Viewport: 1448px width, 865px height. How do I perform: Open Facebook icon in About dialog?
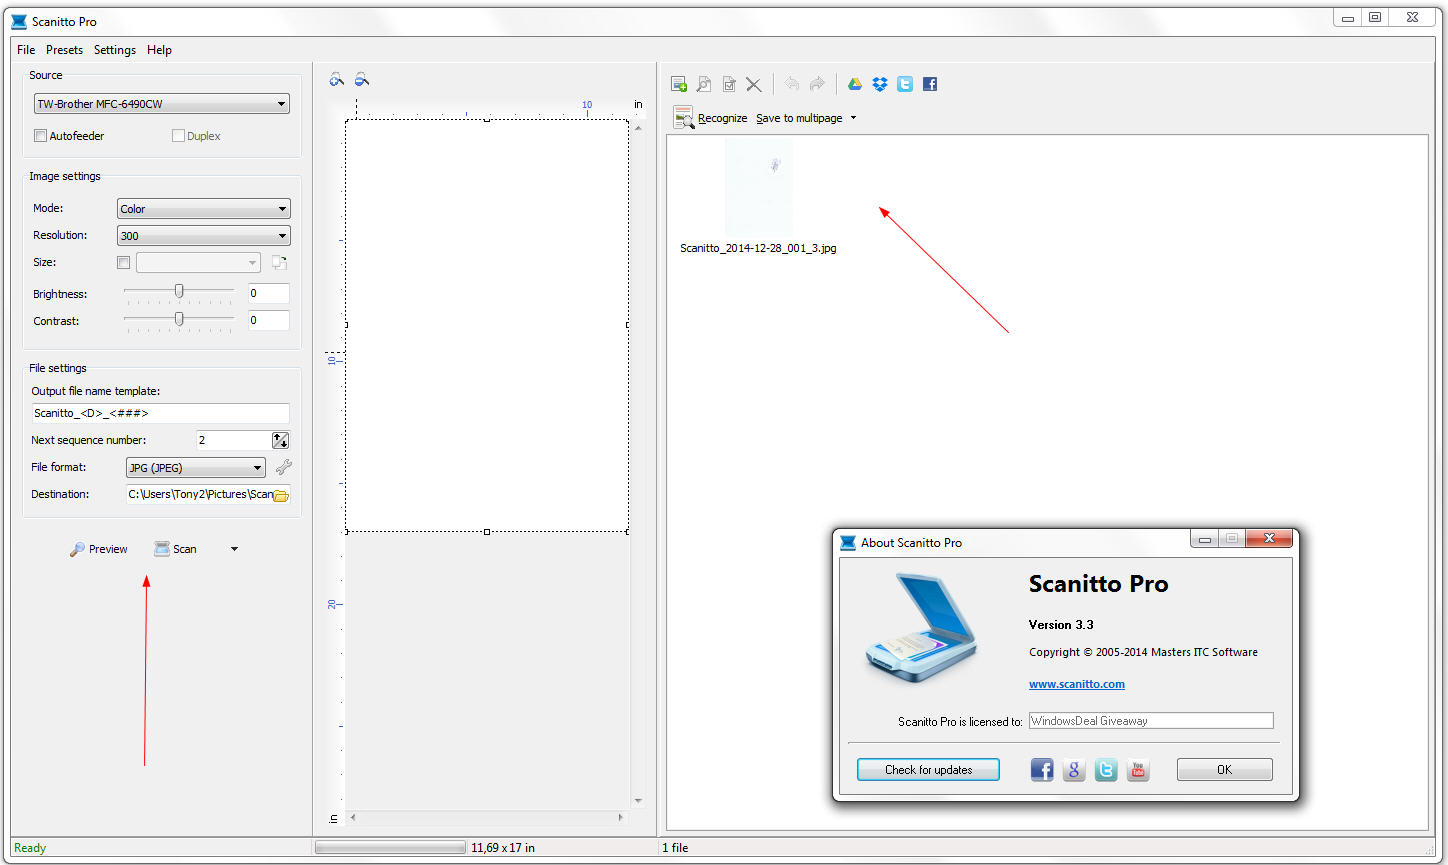[1042, 769]
